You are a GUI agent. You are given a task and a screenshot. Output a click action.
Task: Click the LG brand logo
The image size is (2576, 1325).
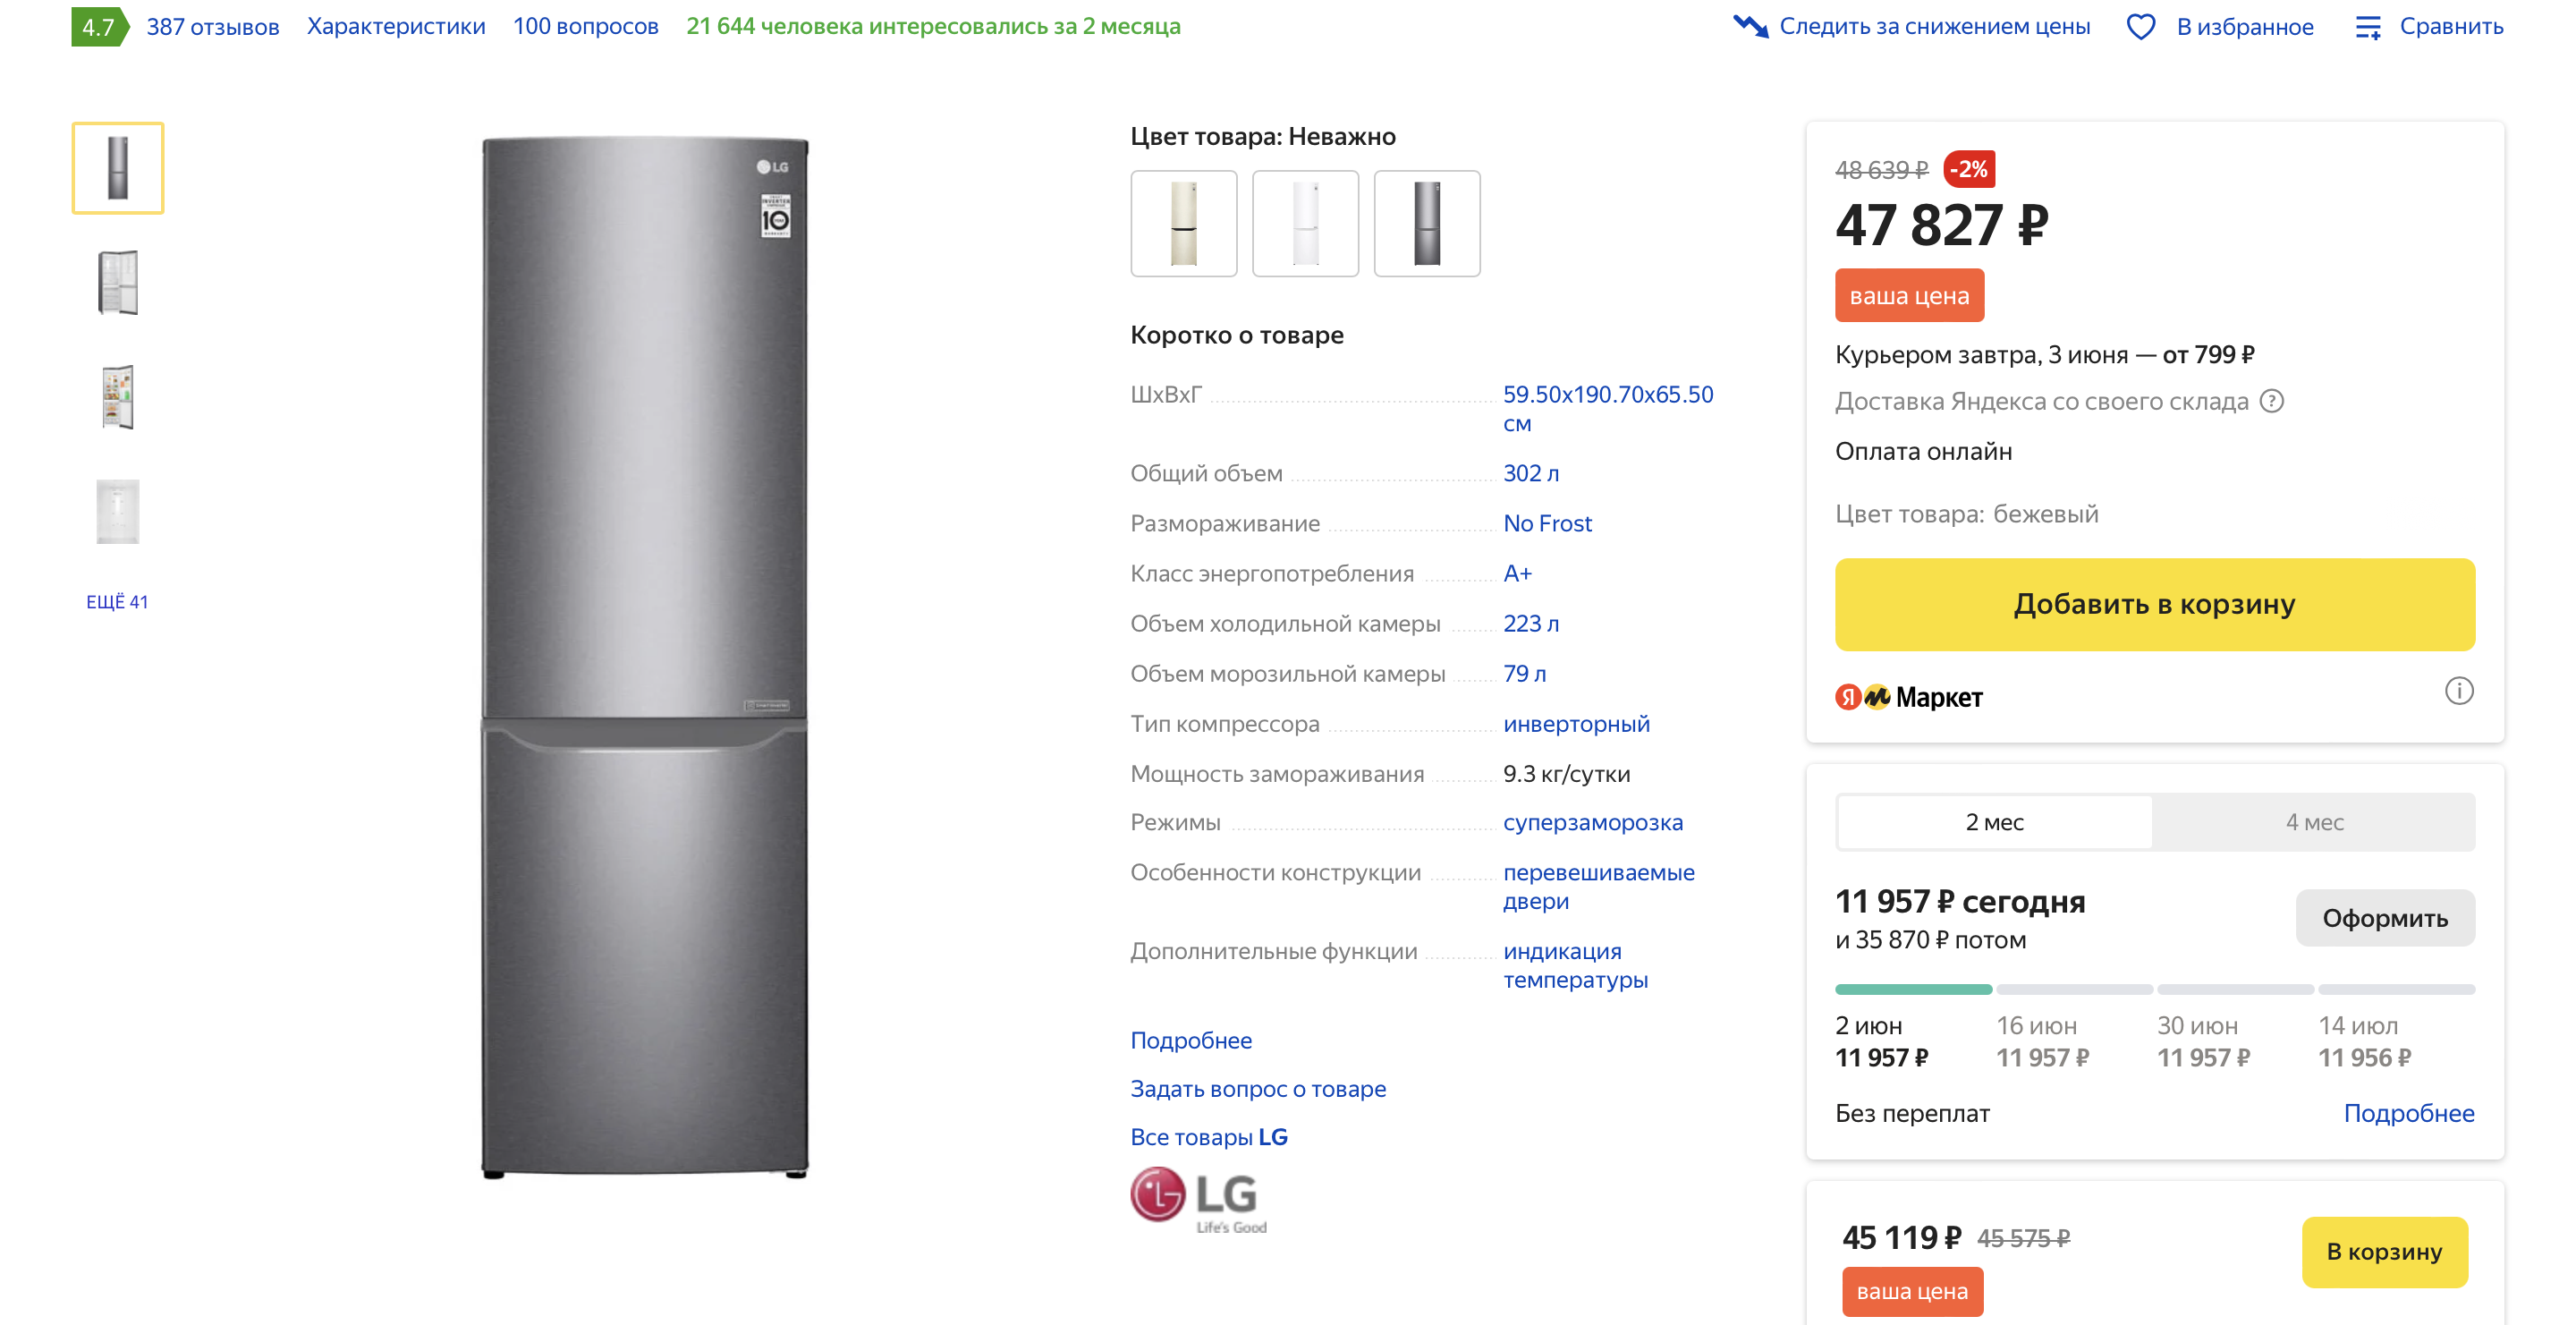point(1198,1200)
